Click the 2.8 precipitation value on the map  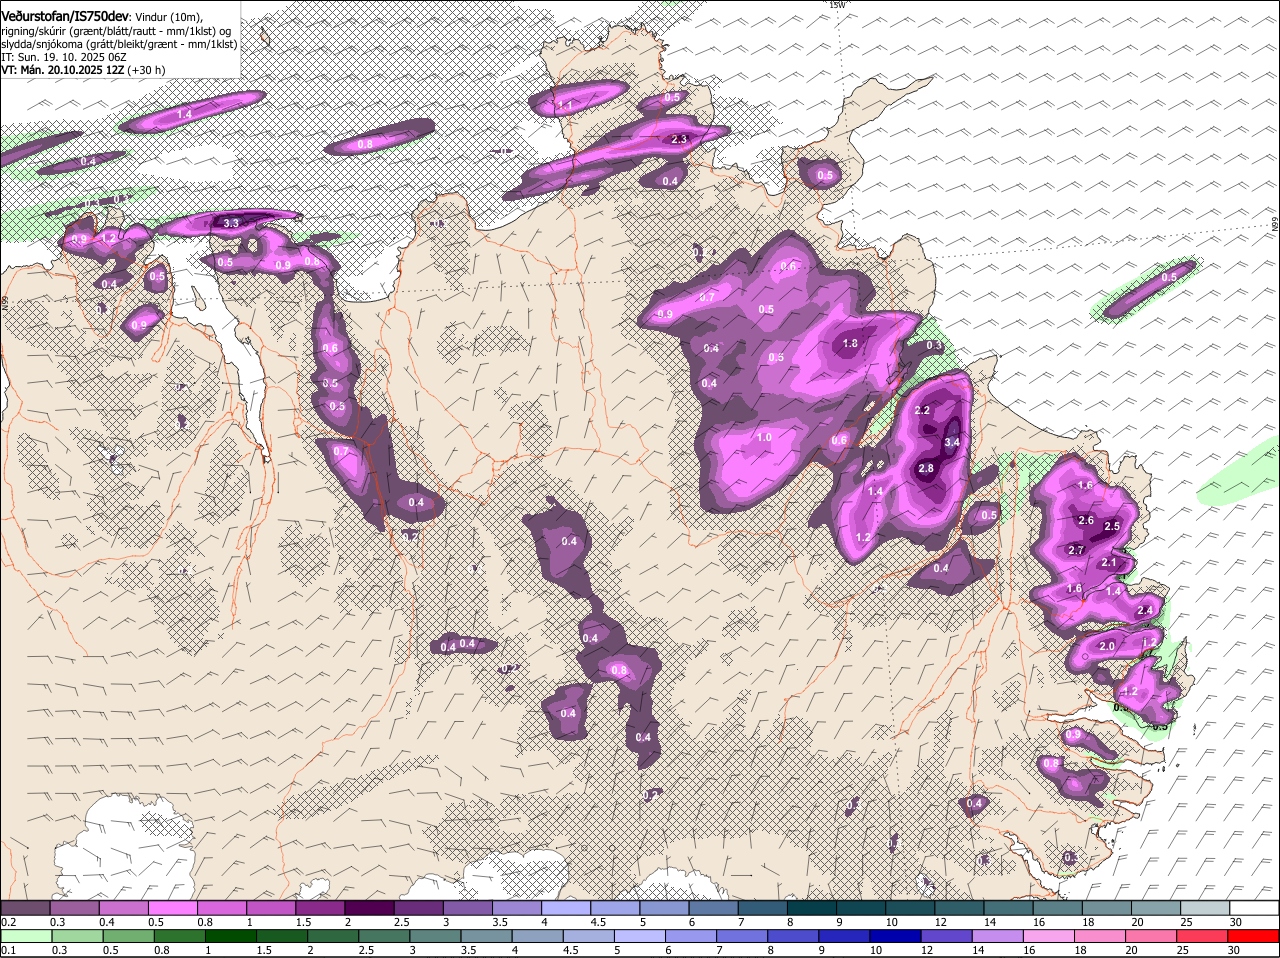click(926, 468)
